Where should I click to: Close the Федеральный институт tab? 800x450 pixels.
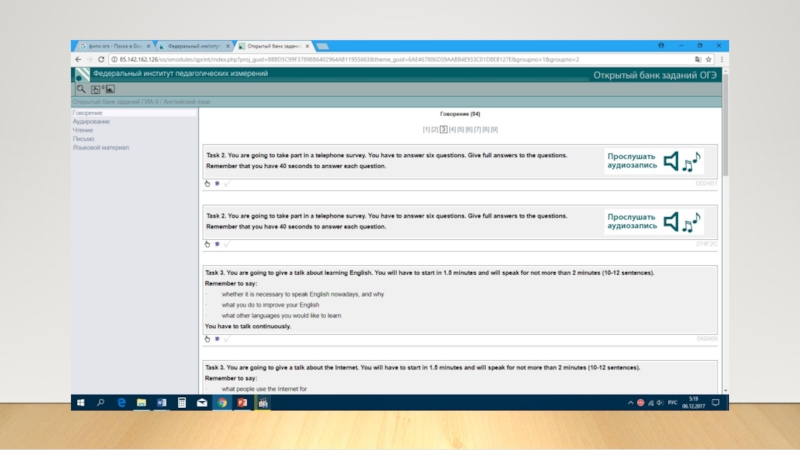[x=228, y=46]
